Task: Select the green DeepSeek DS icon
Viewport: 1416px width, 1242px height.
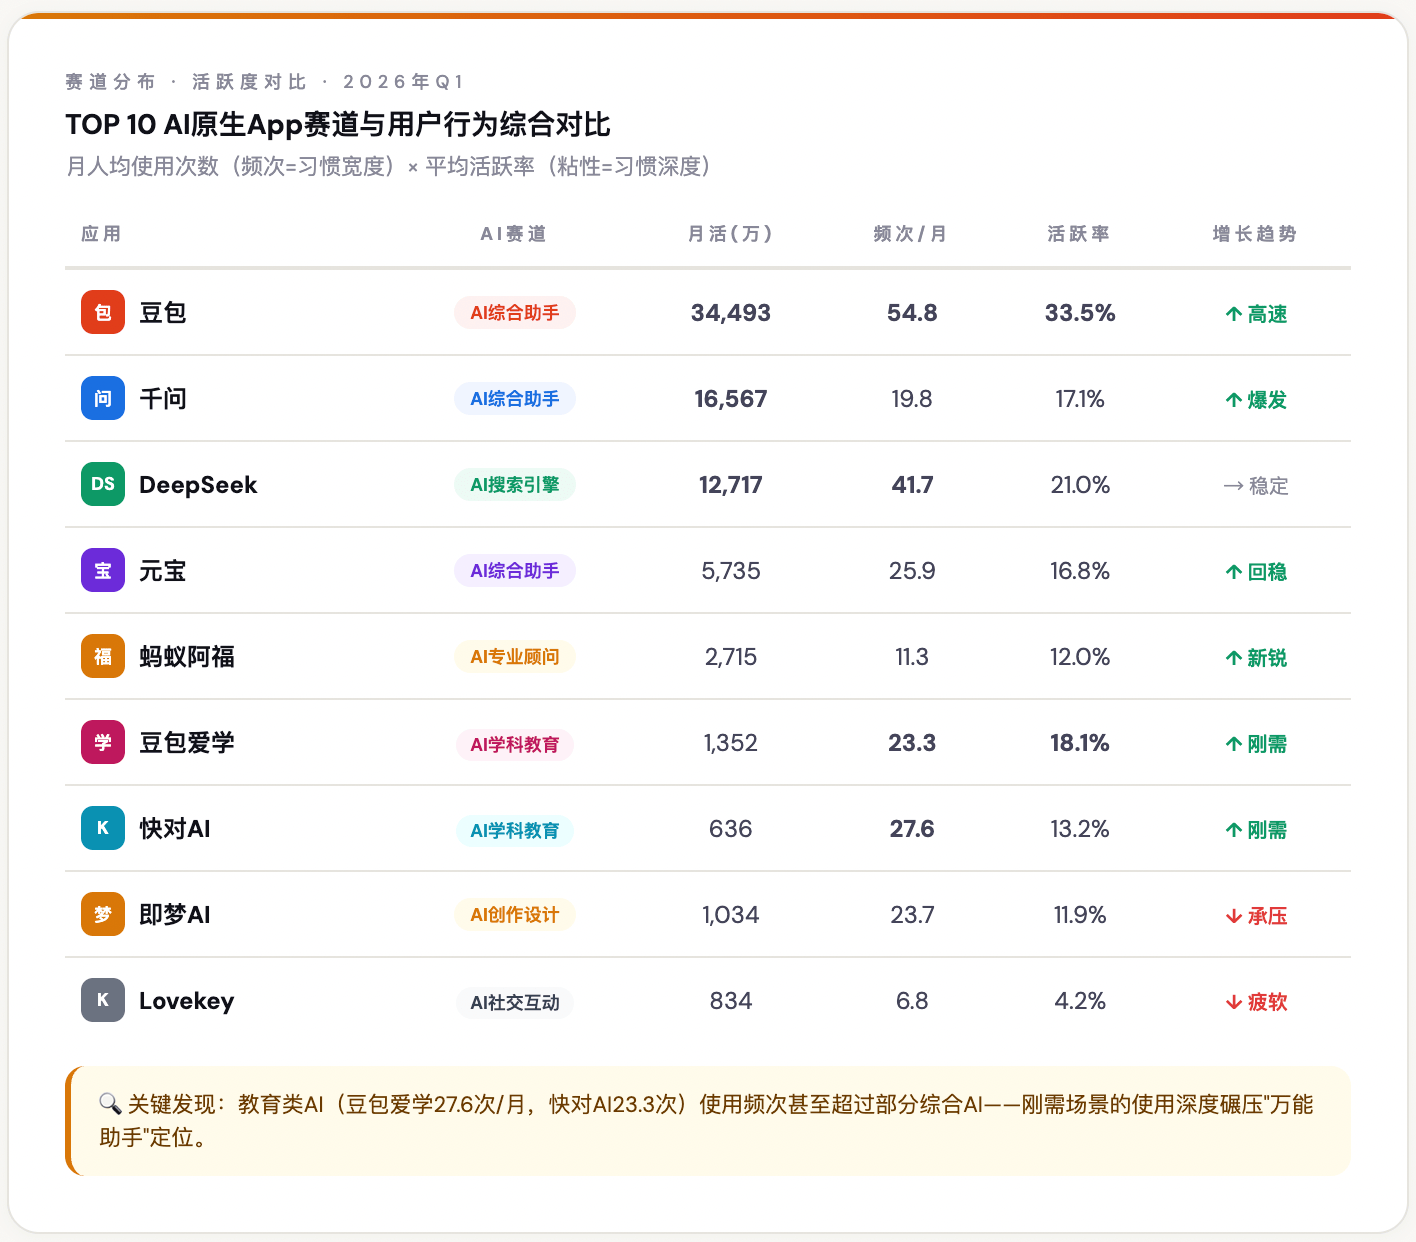Action: (x=103, y=485)
